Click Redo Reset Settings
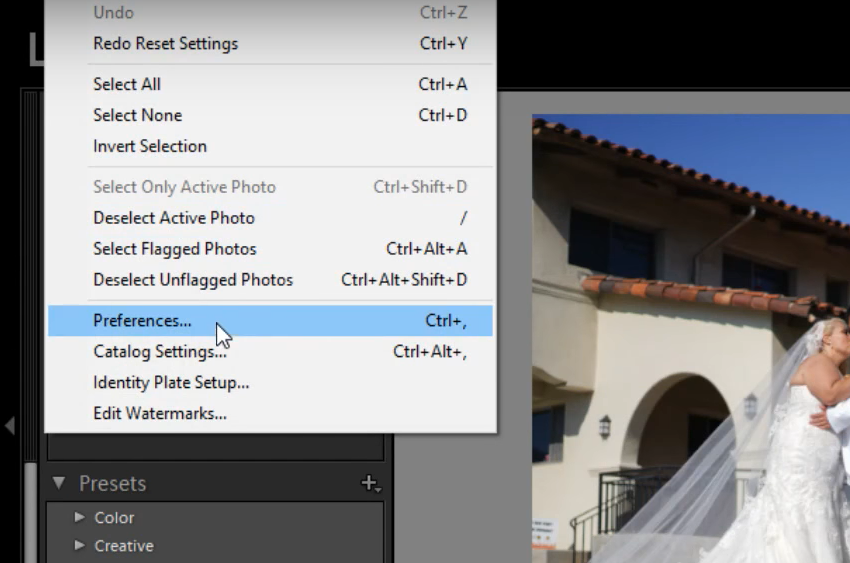 [x=270, y=43]
